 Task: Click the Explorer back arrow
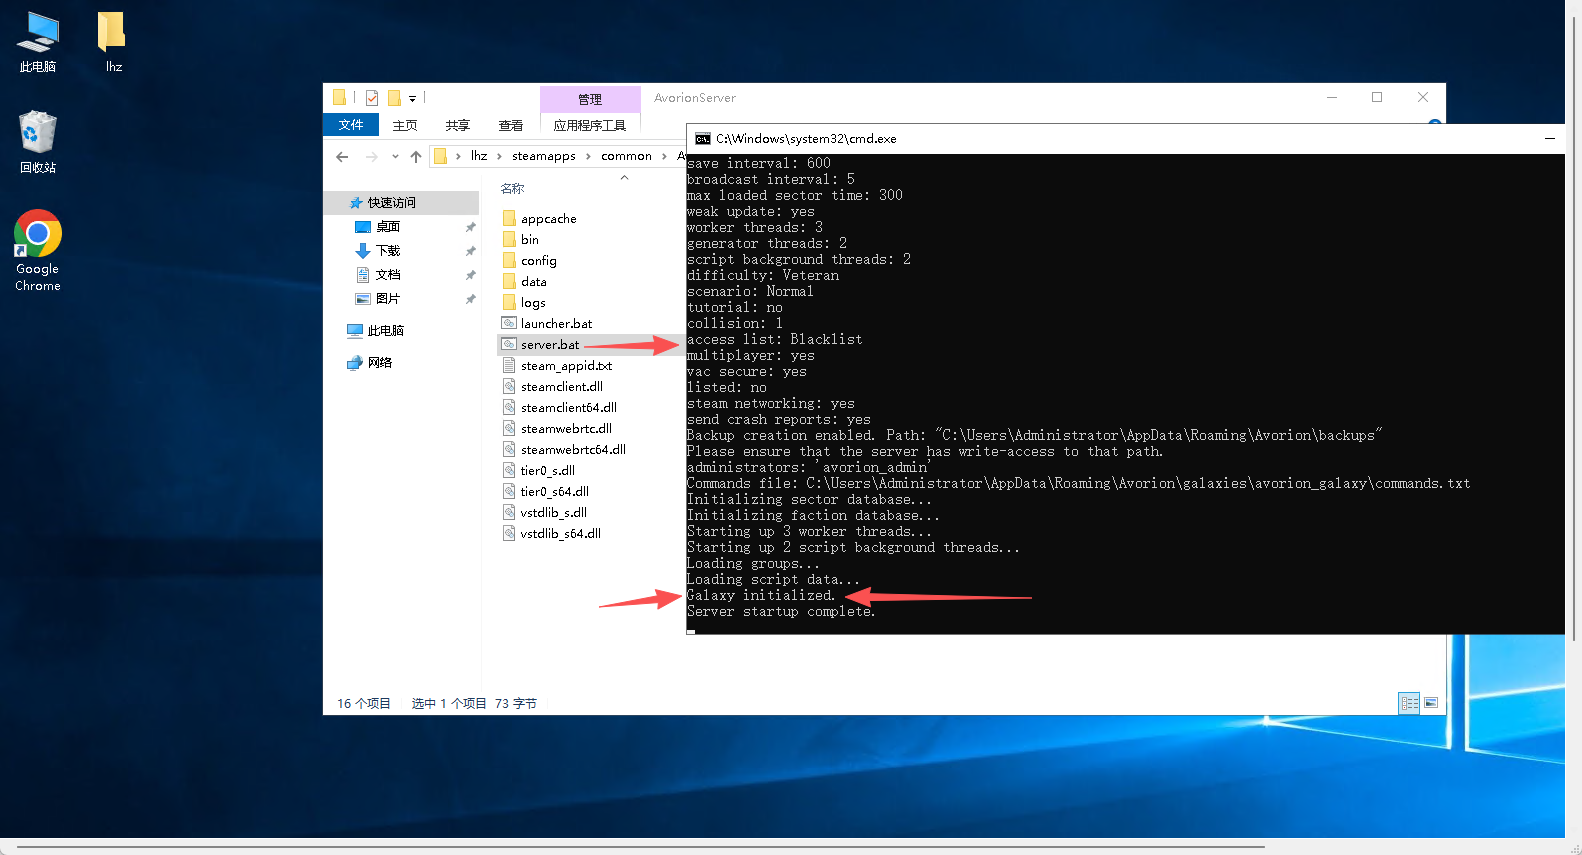click(342, 157)
